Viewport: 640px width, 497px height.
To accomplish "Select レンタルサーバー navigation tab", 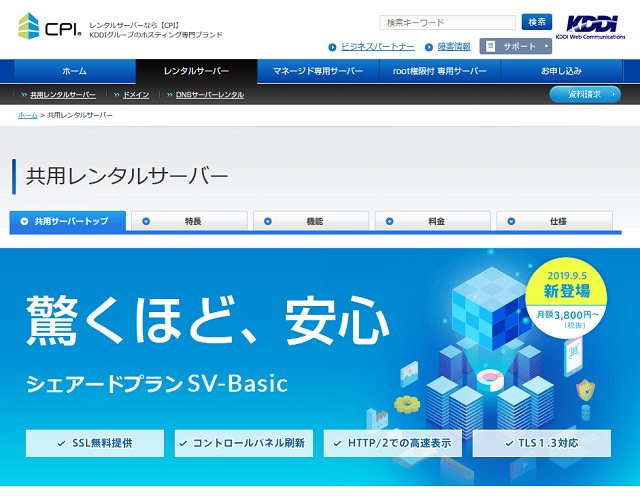I will tap(196, 71).
